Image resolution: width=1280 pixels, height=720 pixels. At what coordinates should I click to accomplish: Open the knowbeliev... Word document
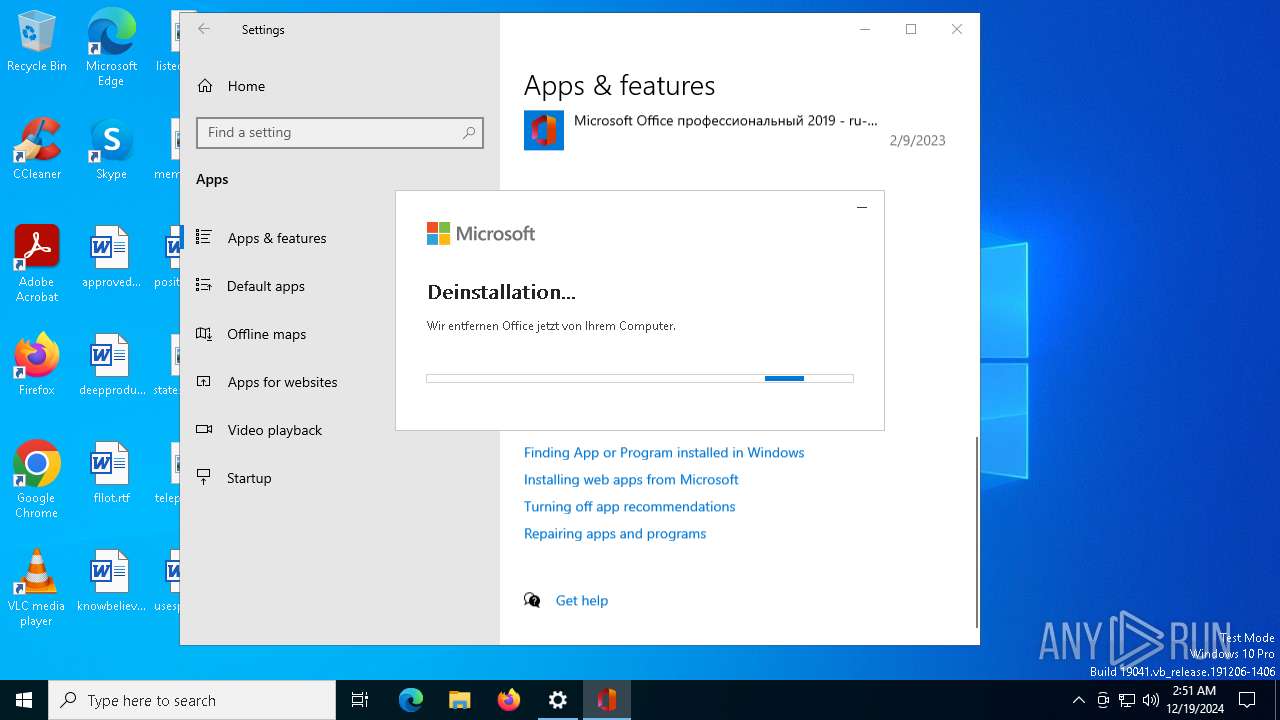[x=111, y=582]
